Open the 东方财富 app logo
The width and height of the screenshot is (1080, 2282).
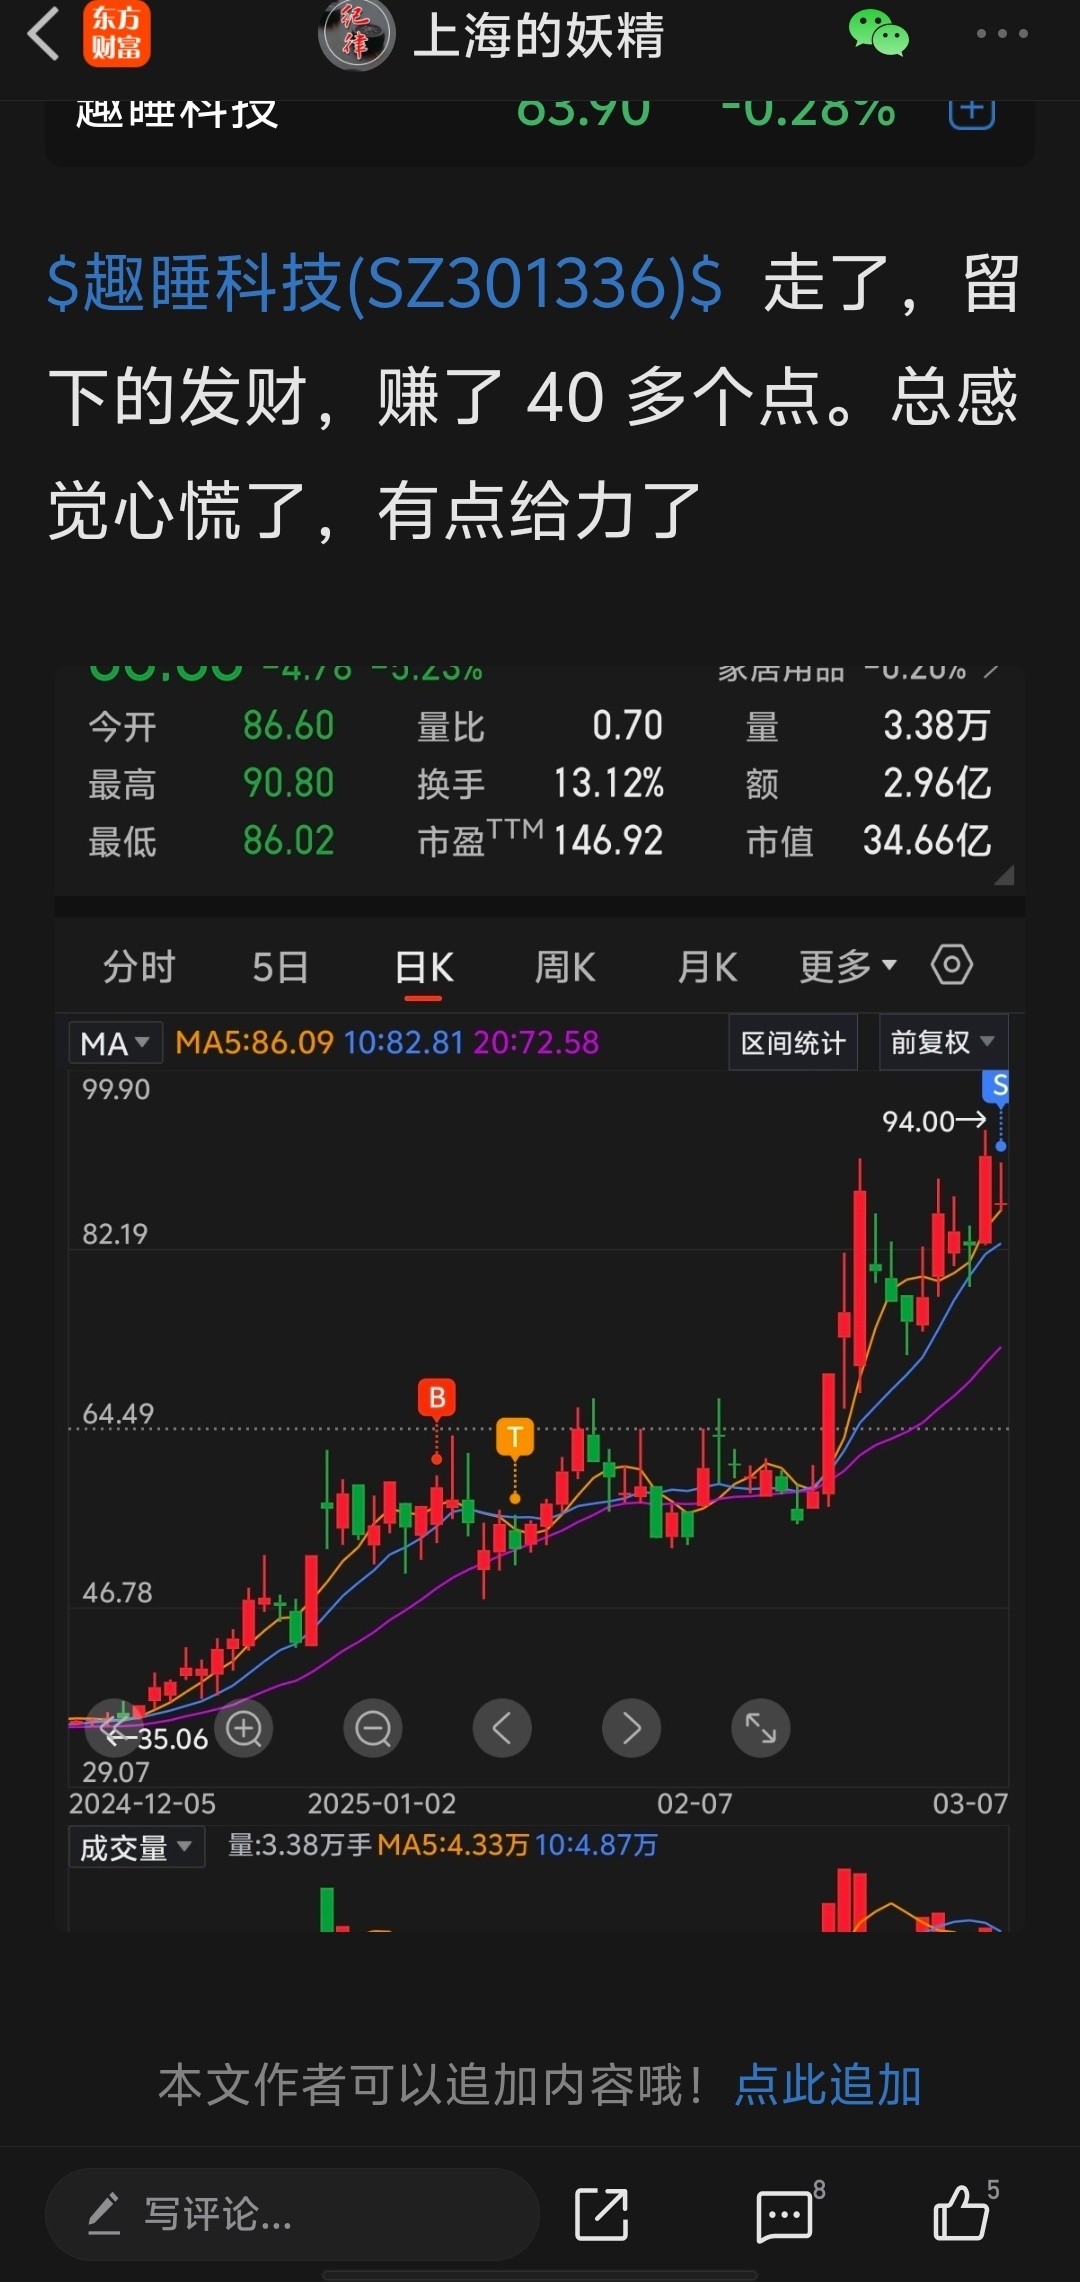[x=117, y=33]
